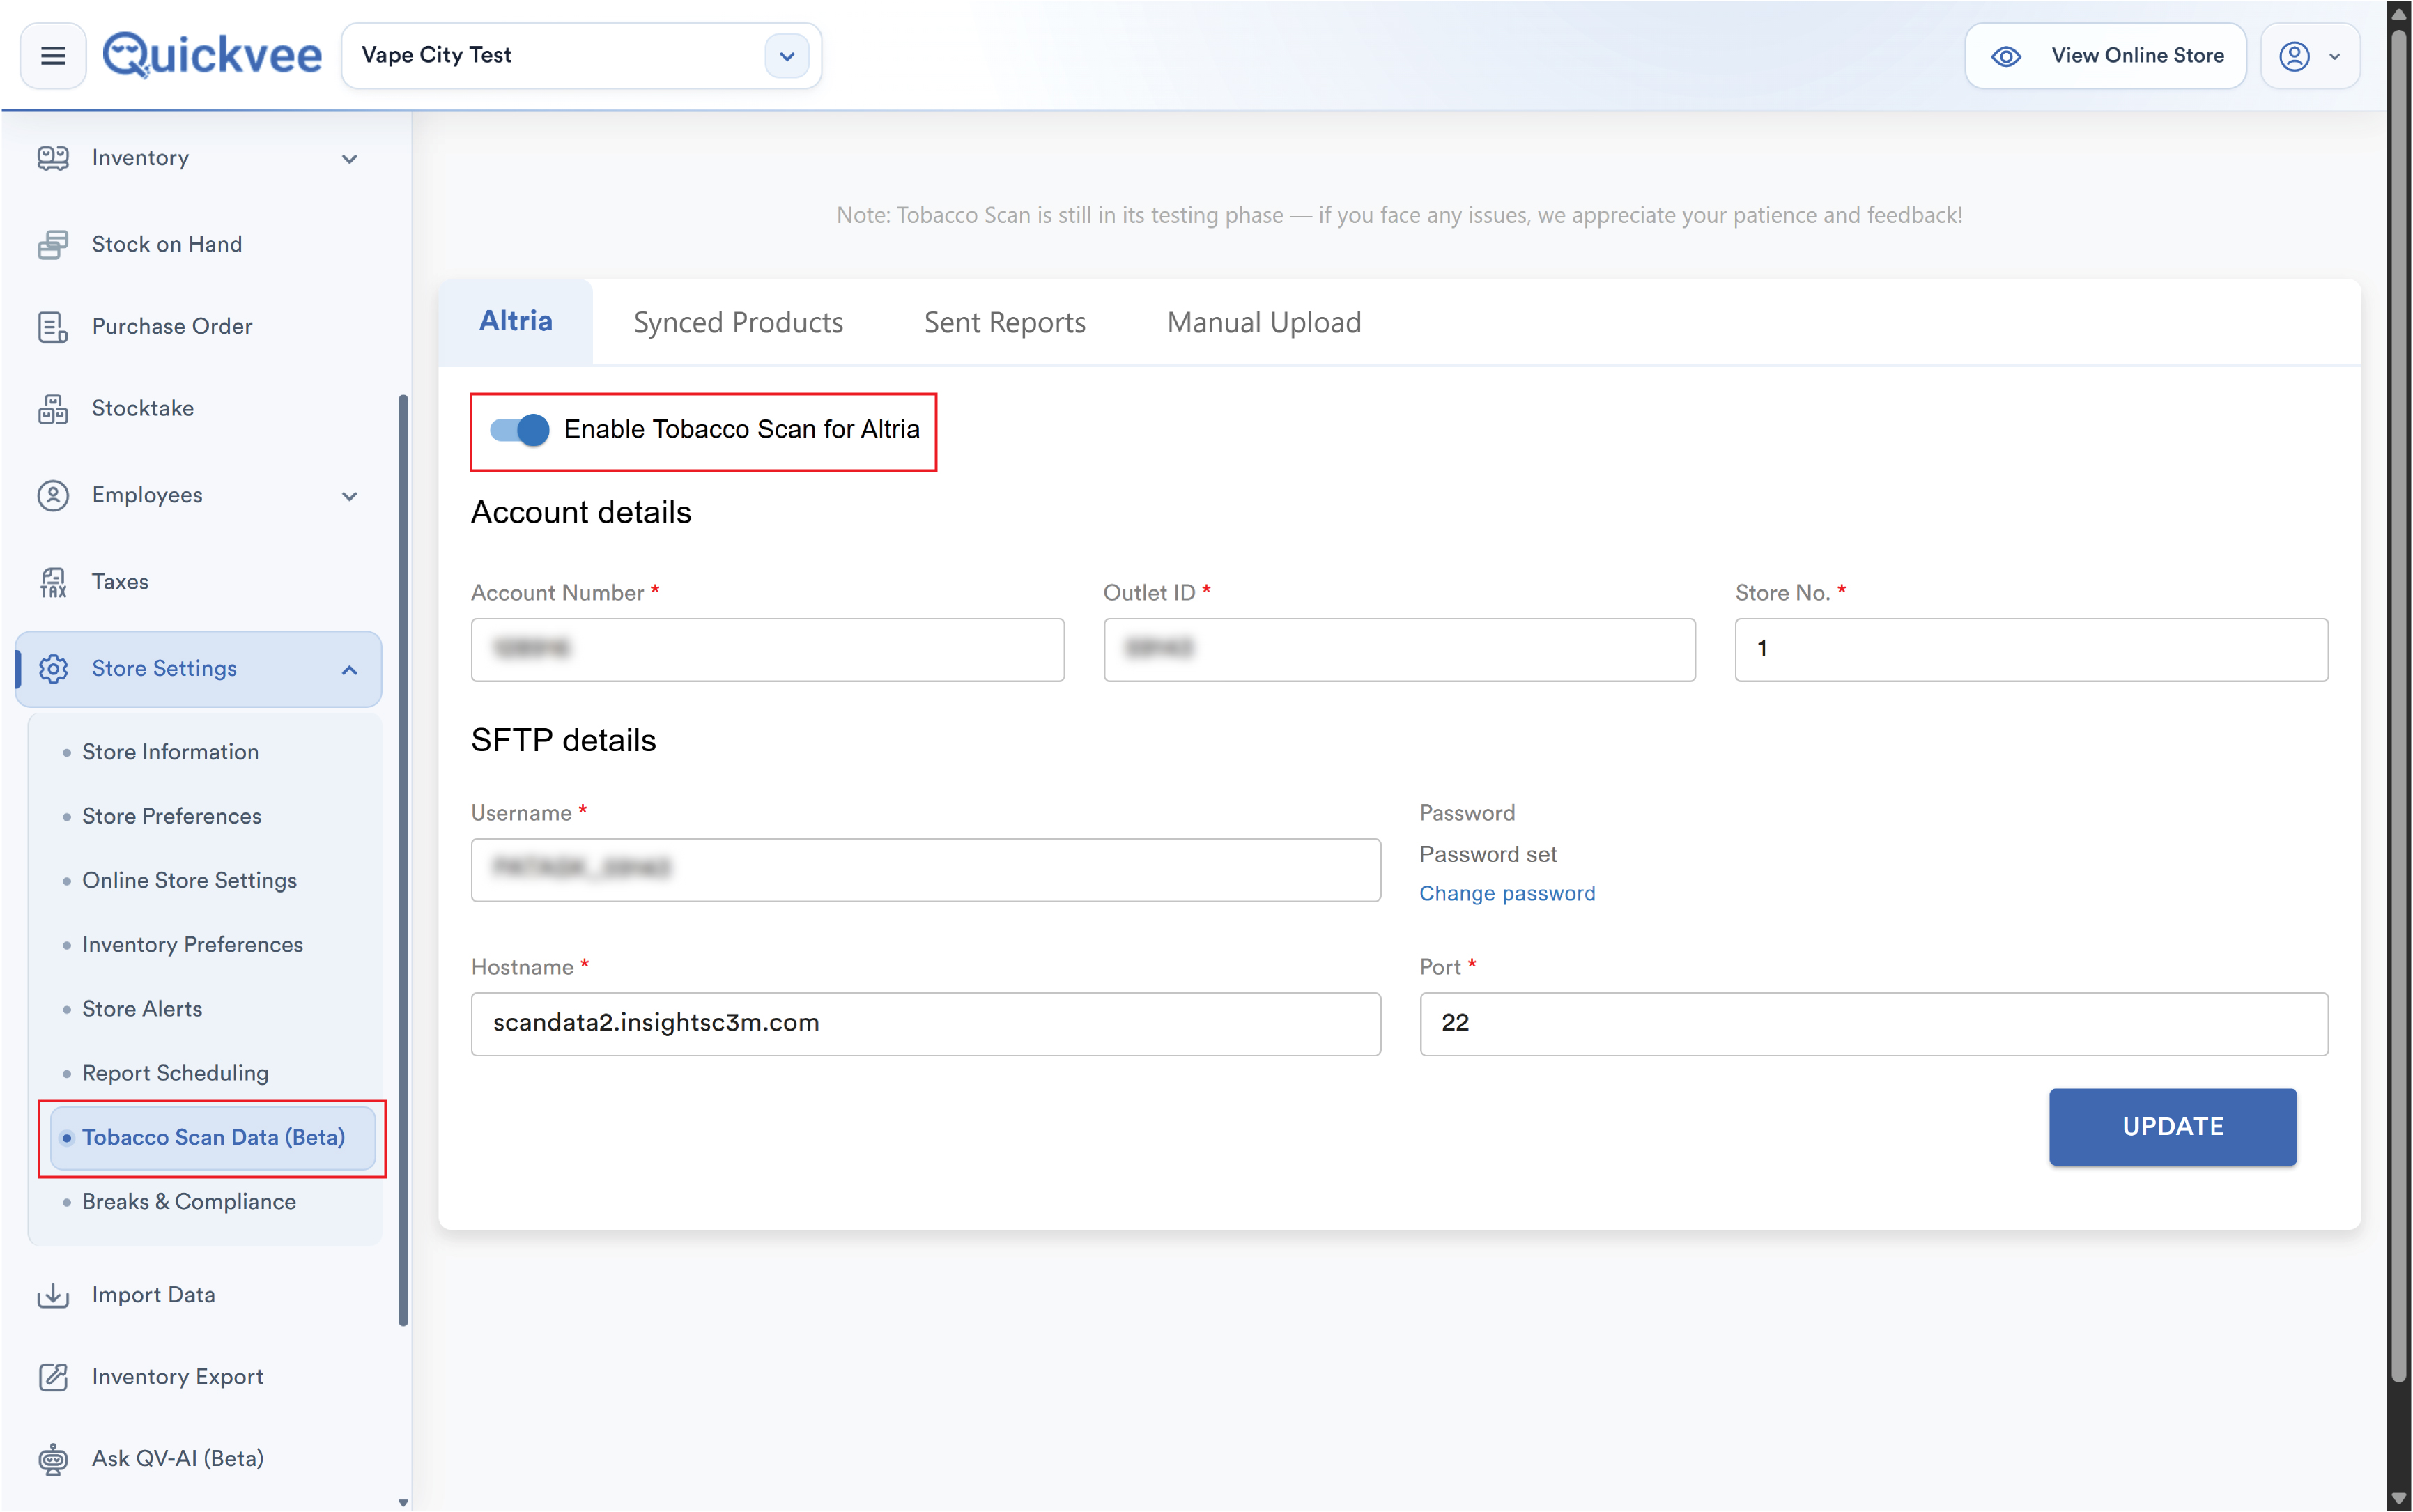Click the View Online Store button

(2105, 56)
